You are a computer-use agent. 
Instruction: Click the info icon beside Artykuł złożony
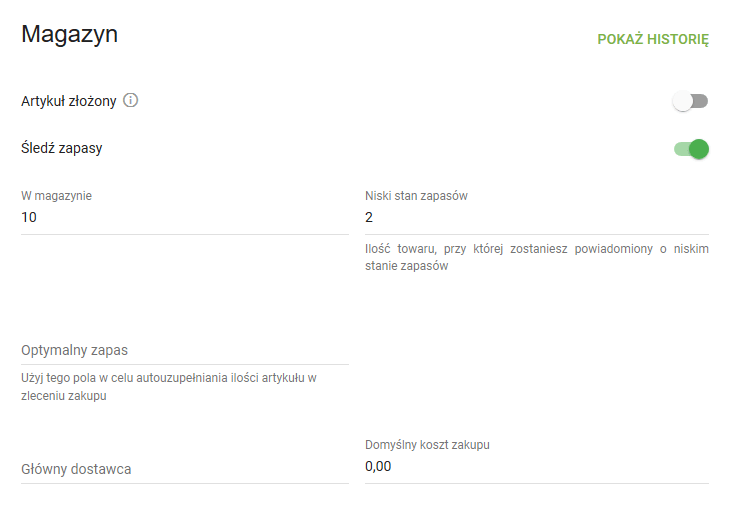pyautogui.click(x=131, y=101)
